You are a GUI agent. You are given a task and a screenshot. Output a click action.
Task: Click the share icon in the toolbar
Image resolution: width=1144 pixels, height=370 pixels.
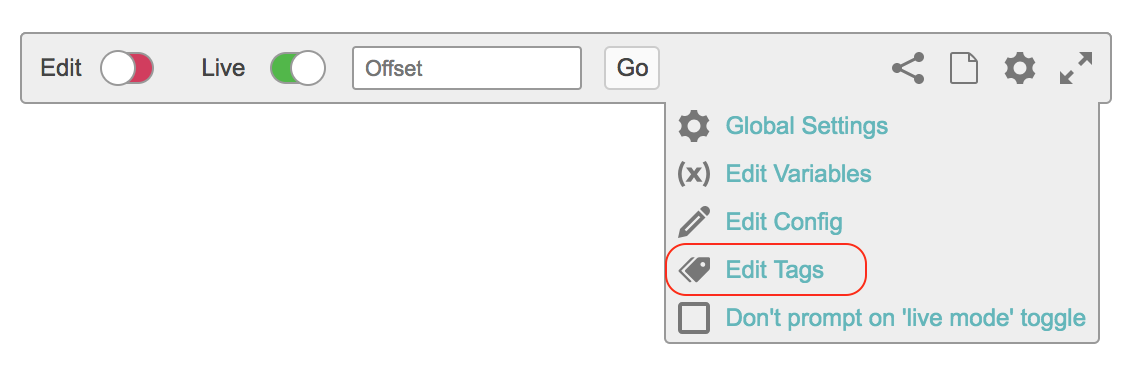tap(908, 68)
